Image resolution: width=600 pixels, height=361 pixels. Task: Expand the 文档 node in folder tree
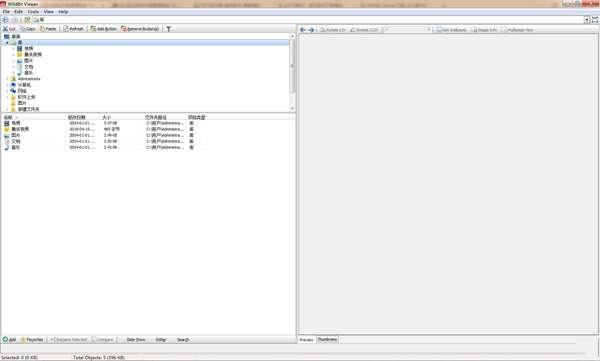(14, 67)
